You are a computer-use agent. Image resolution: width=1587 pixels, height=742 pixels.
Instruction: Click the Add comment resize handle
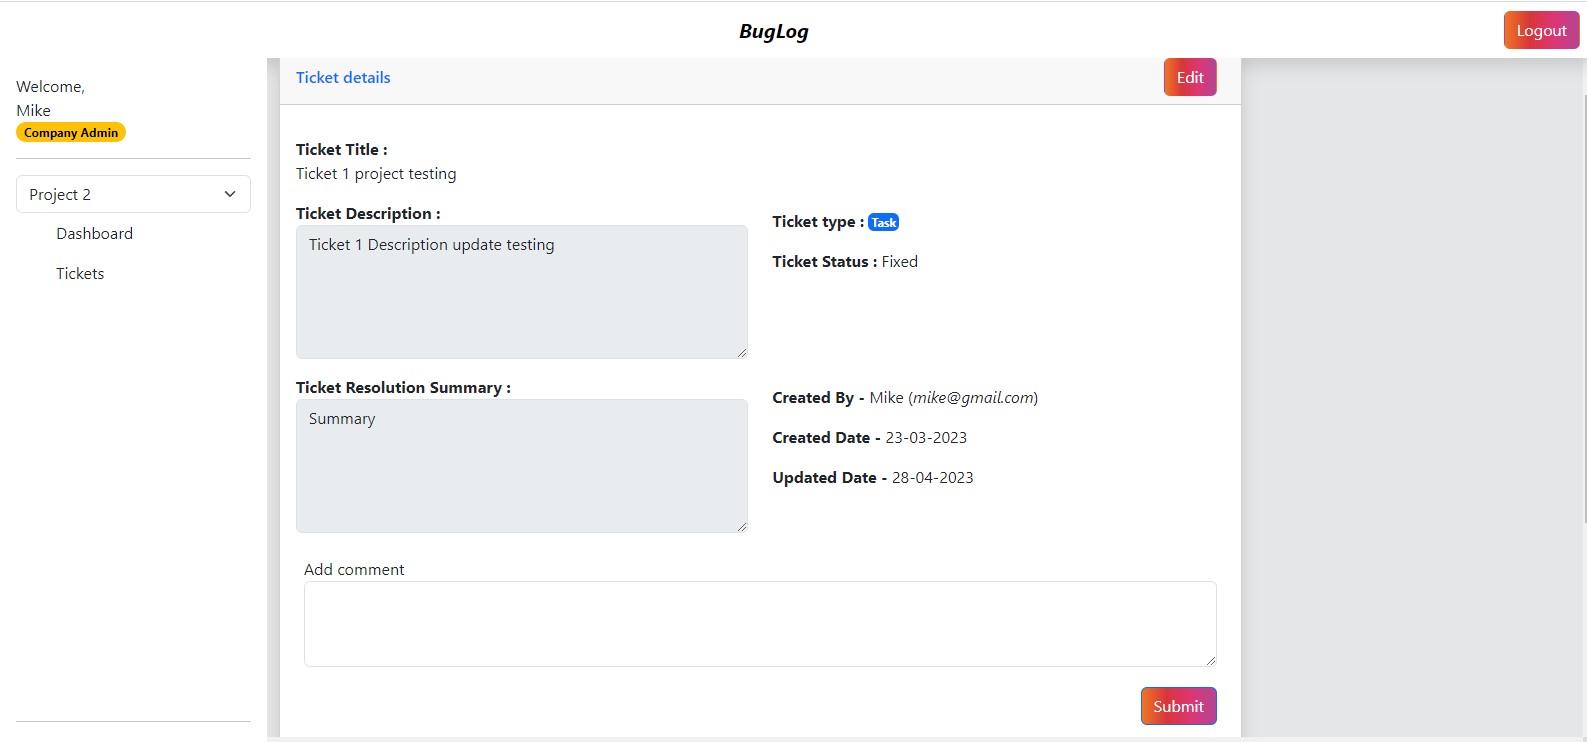[x=1211, y=661]
